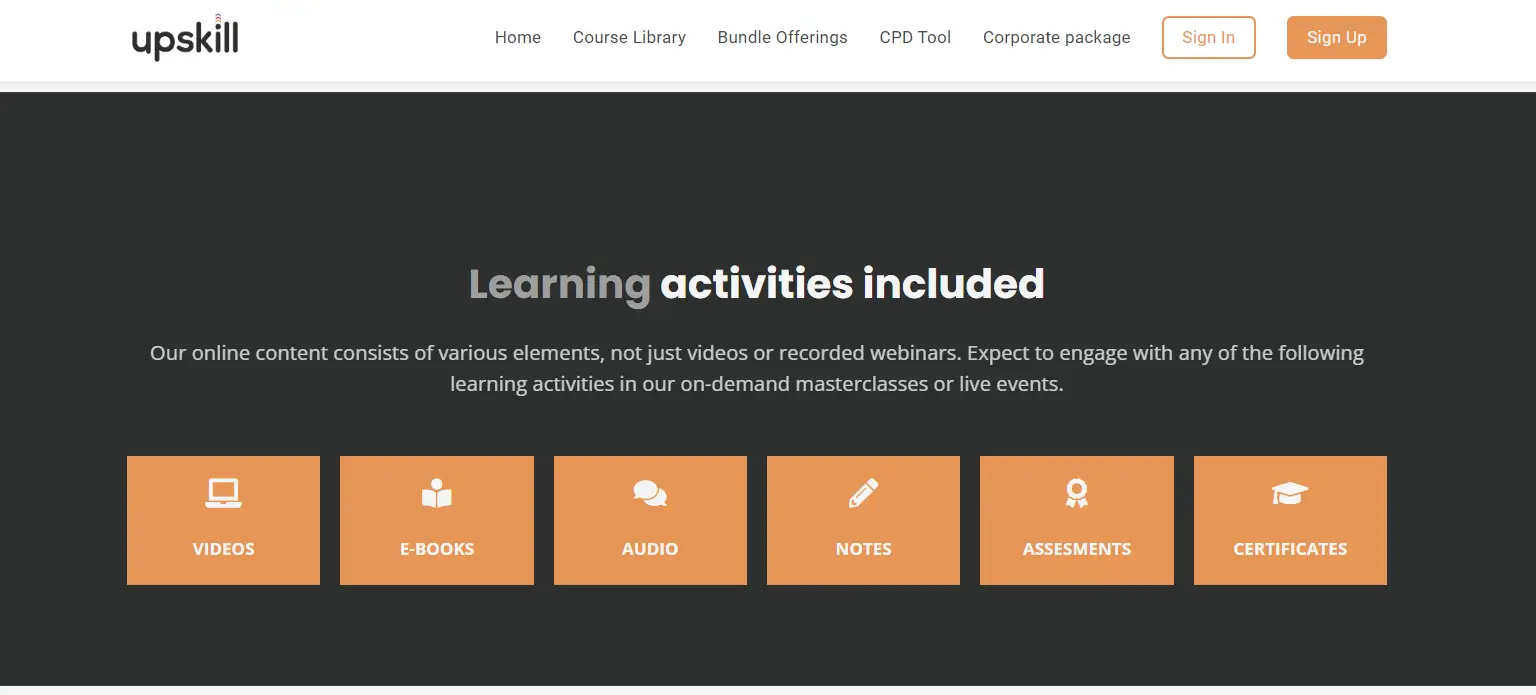
Task: Click the laptop icon in Videos tile
Action: pos(223,493)
